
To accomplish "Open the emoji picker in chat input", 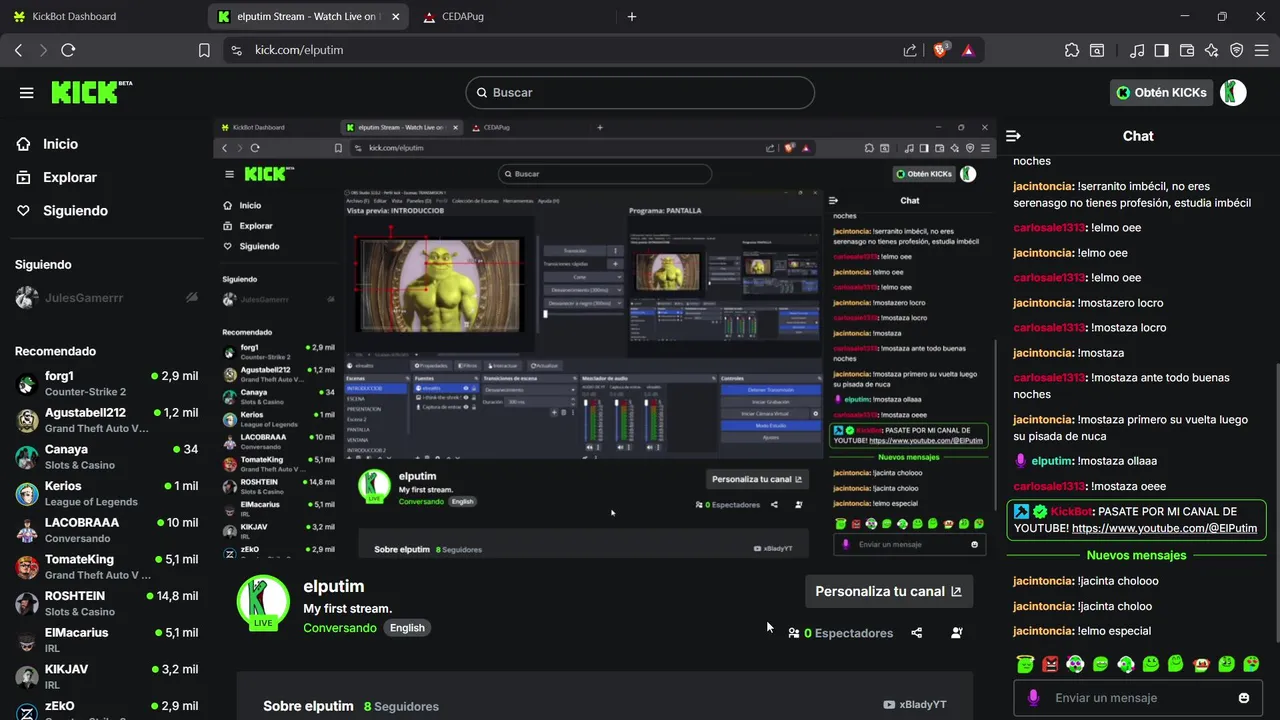I will coord(1244,698).
